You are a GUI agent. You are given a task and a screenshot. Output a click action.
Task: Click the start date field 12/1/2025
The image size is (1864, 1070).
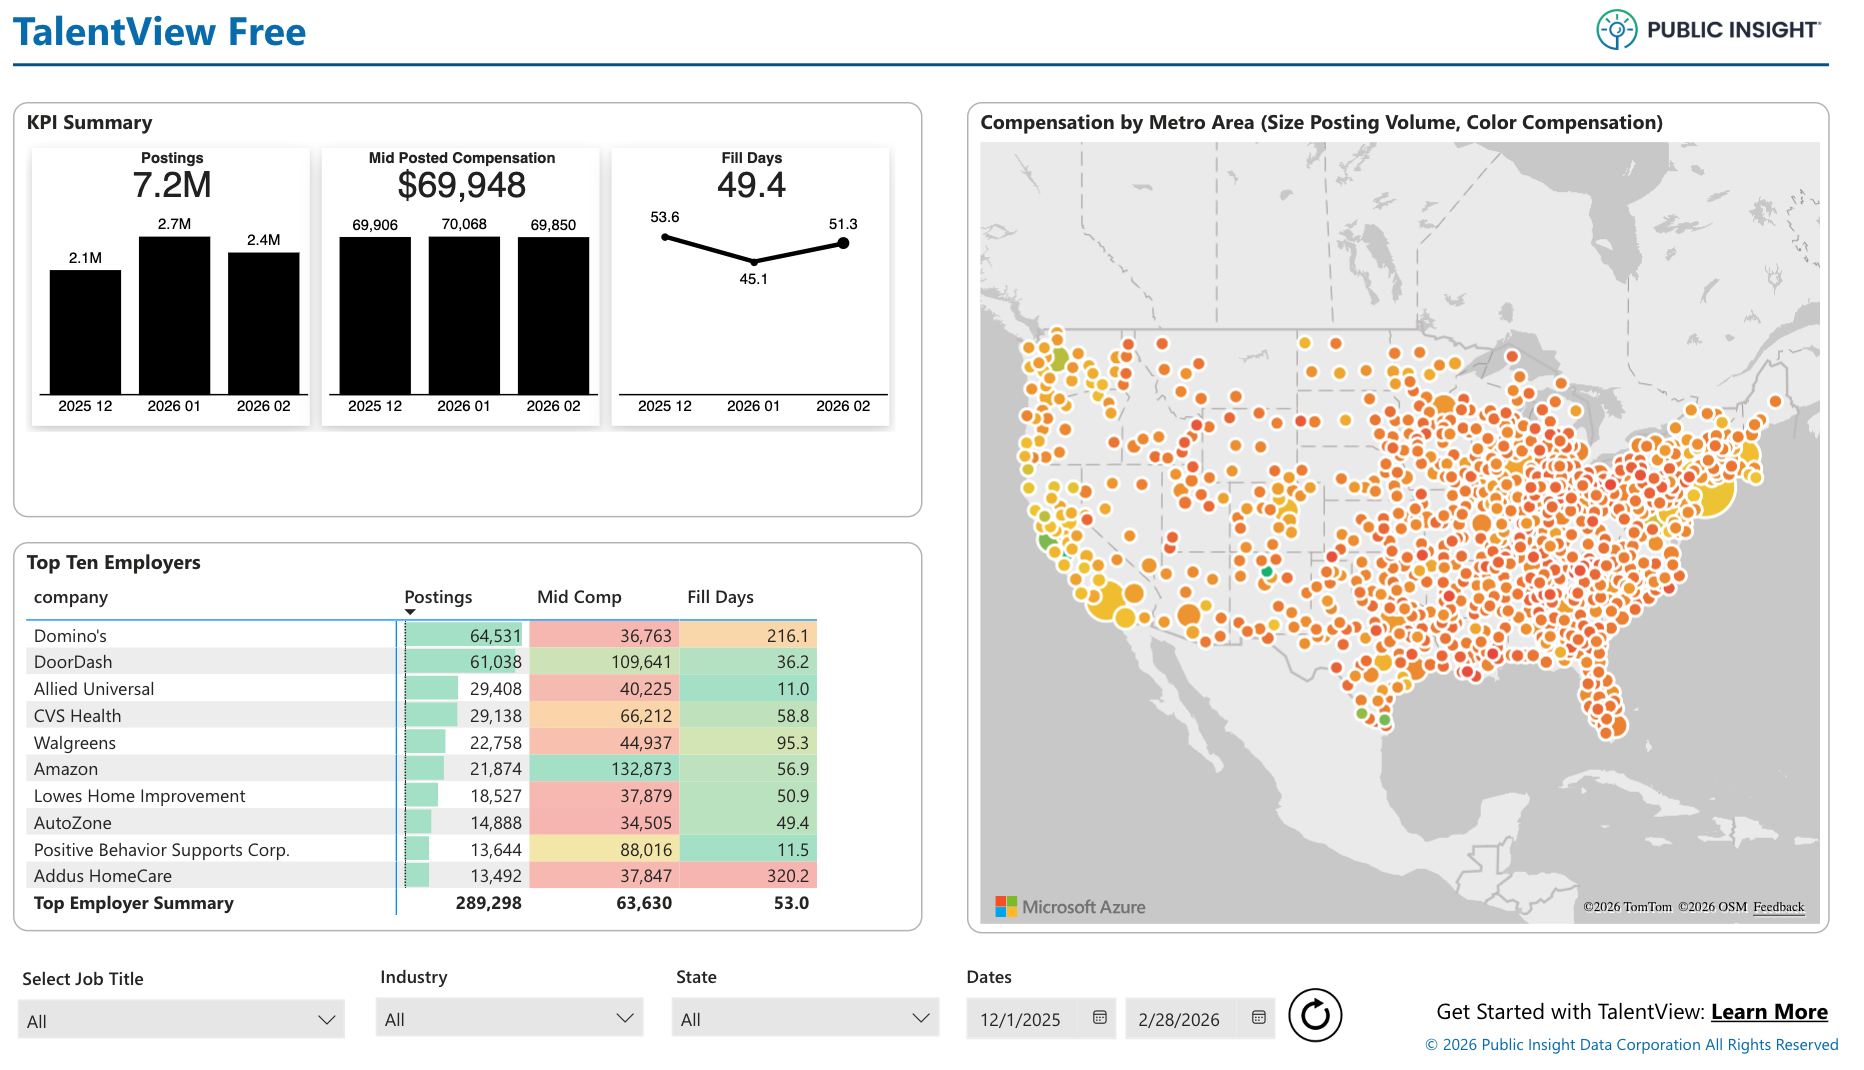click(x=1022, y=1019)
